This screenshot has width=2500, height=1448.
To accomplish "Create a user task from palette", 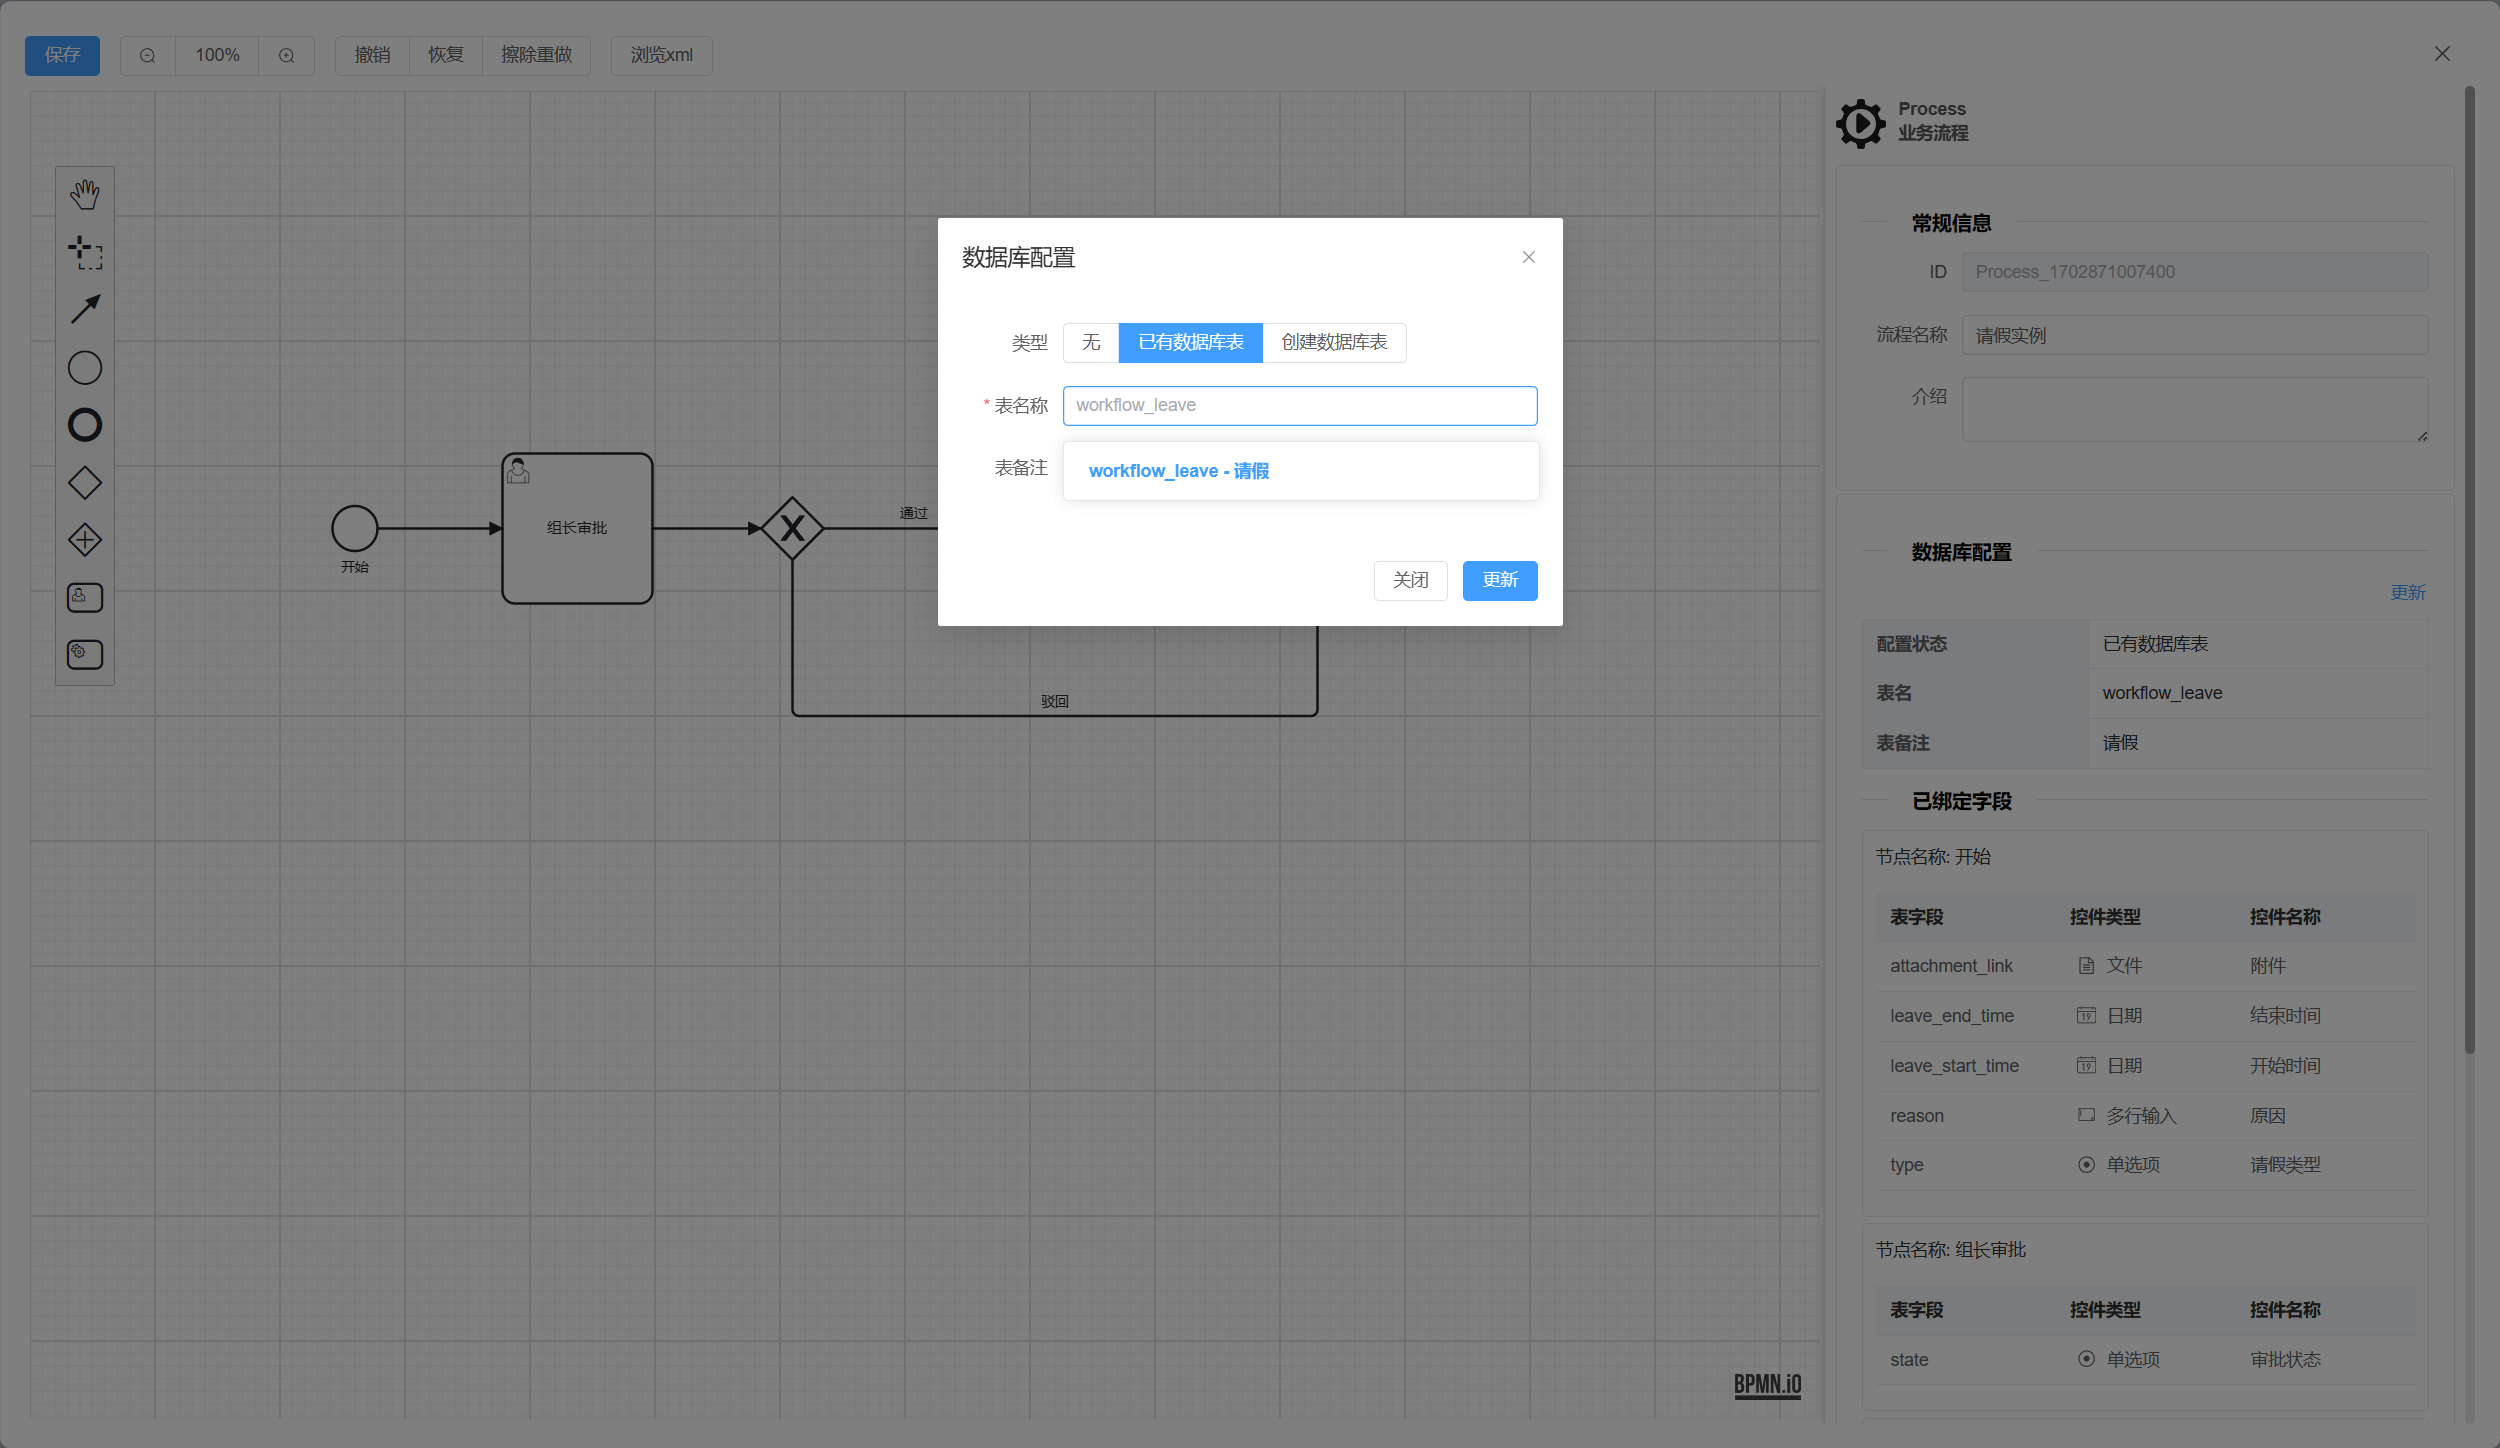I will (x=85, y=597).
